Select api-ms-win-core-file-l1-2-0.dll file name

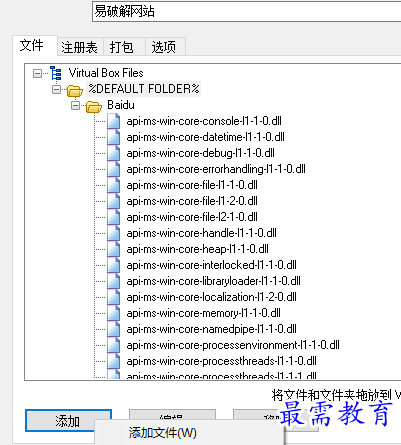click(192, 201)
